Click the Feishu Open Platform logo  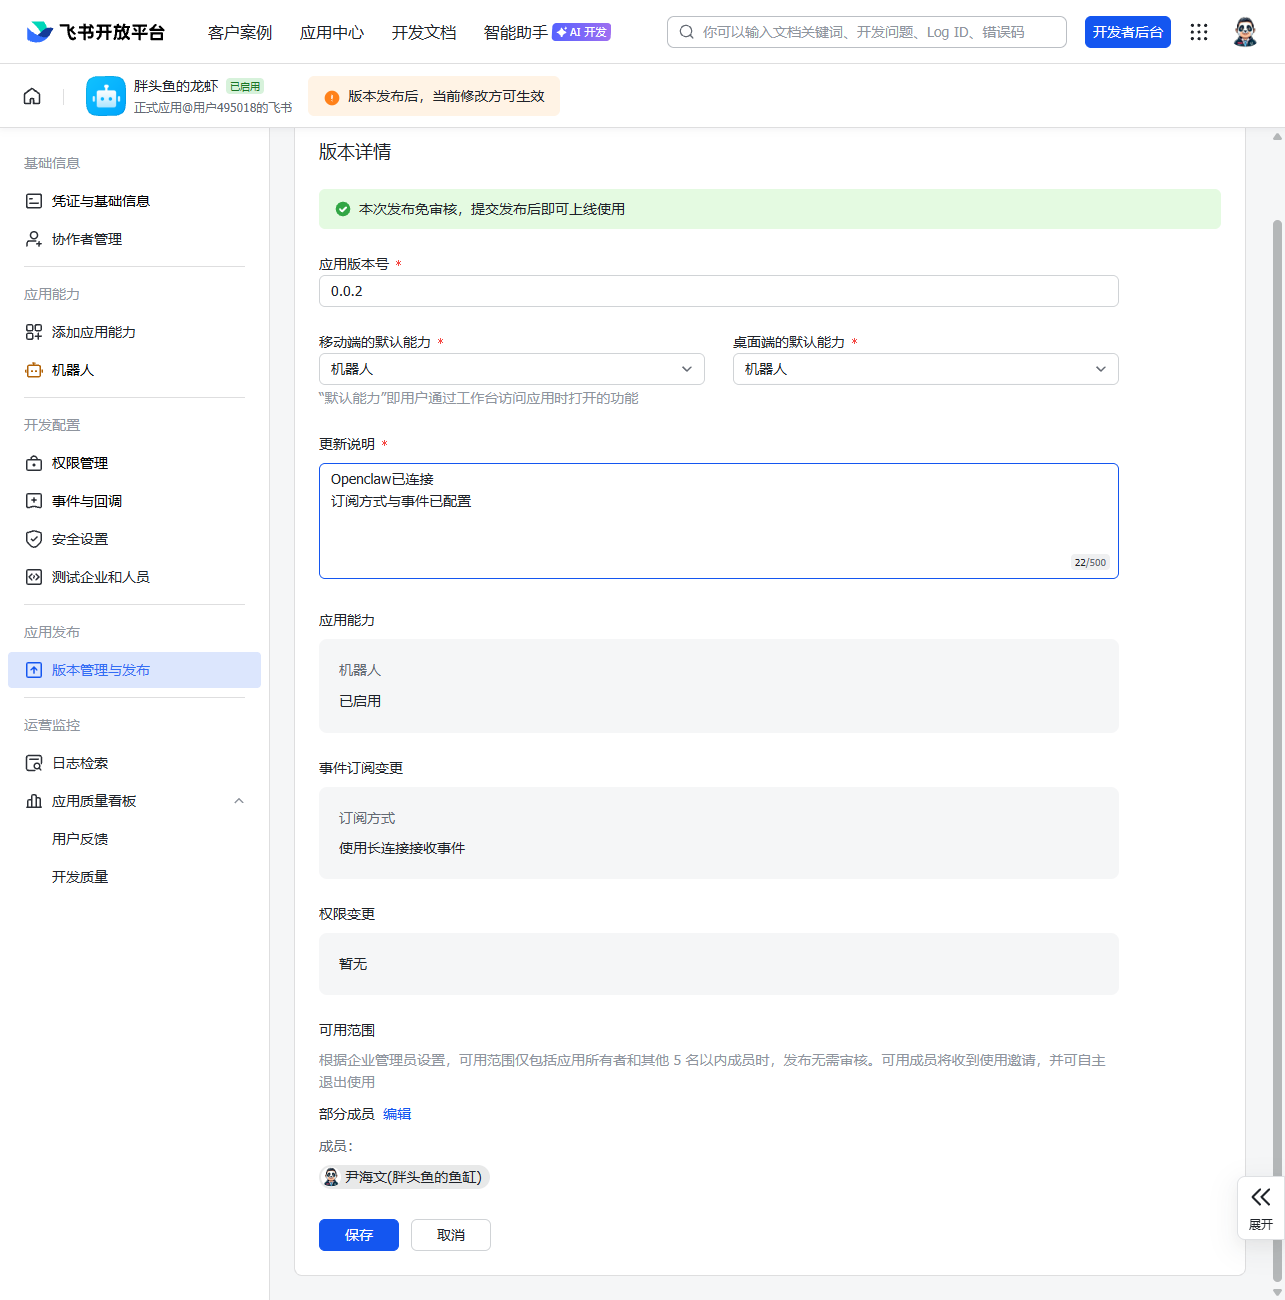pyautogui.click(x=95, y=32)
